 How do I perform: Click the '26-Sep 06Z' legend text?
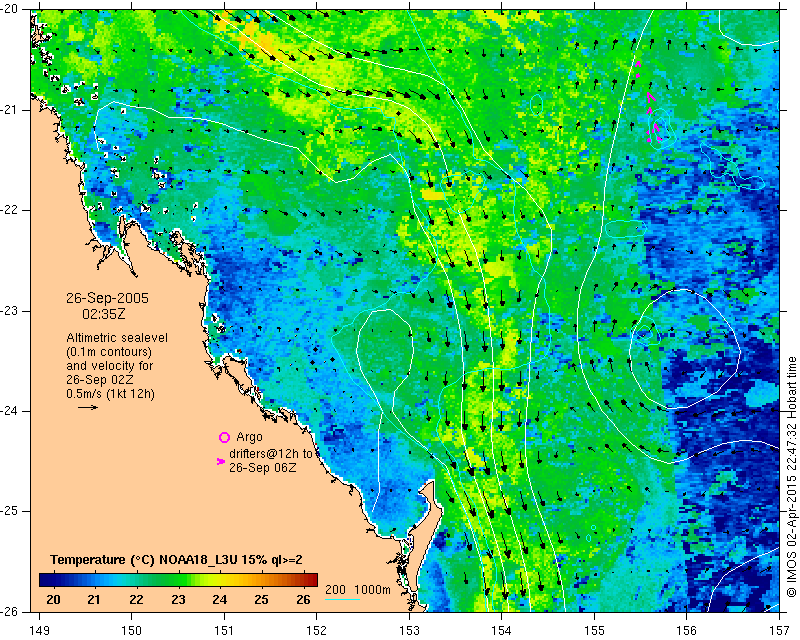pyautogui.click(x=262, y=467)
